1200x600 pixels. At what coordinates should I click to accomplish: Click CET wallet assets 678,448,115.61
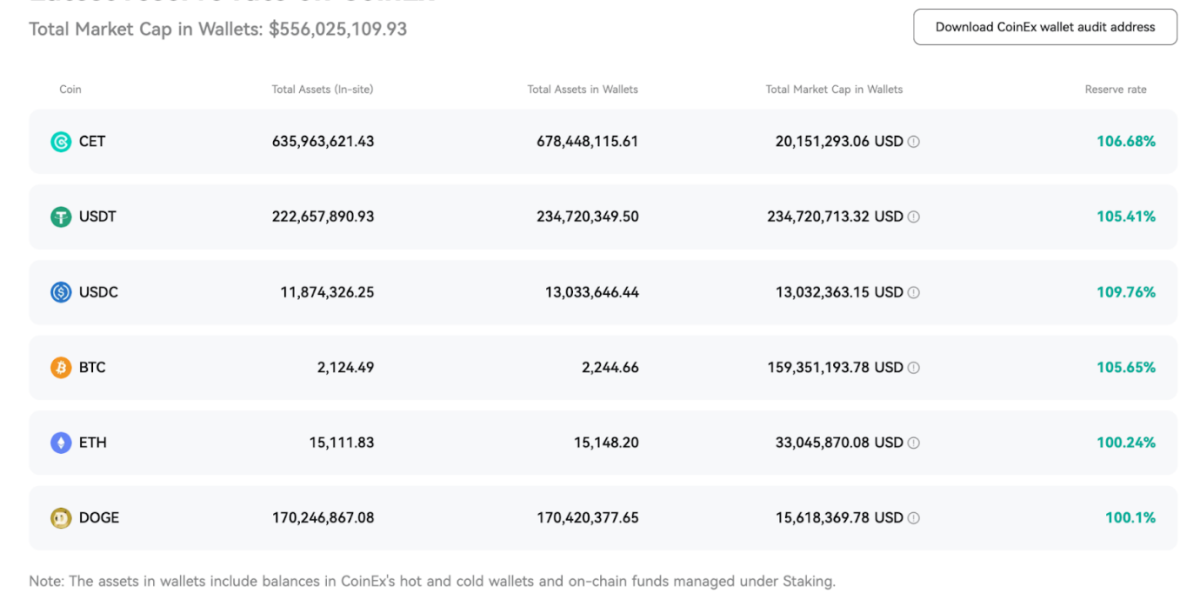coord(588,142)
